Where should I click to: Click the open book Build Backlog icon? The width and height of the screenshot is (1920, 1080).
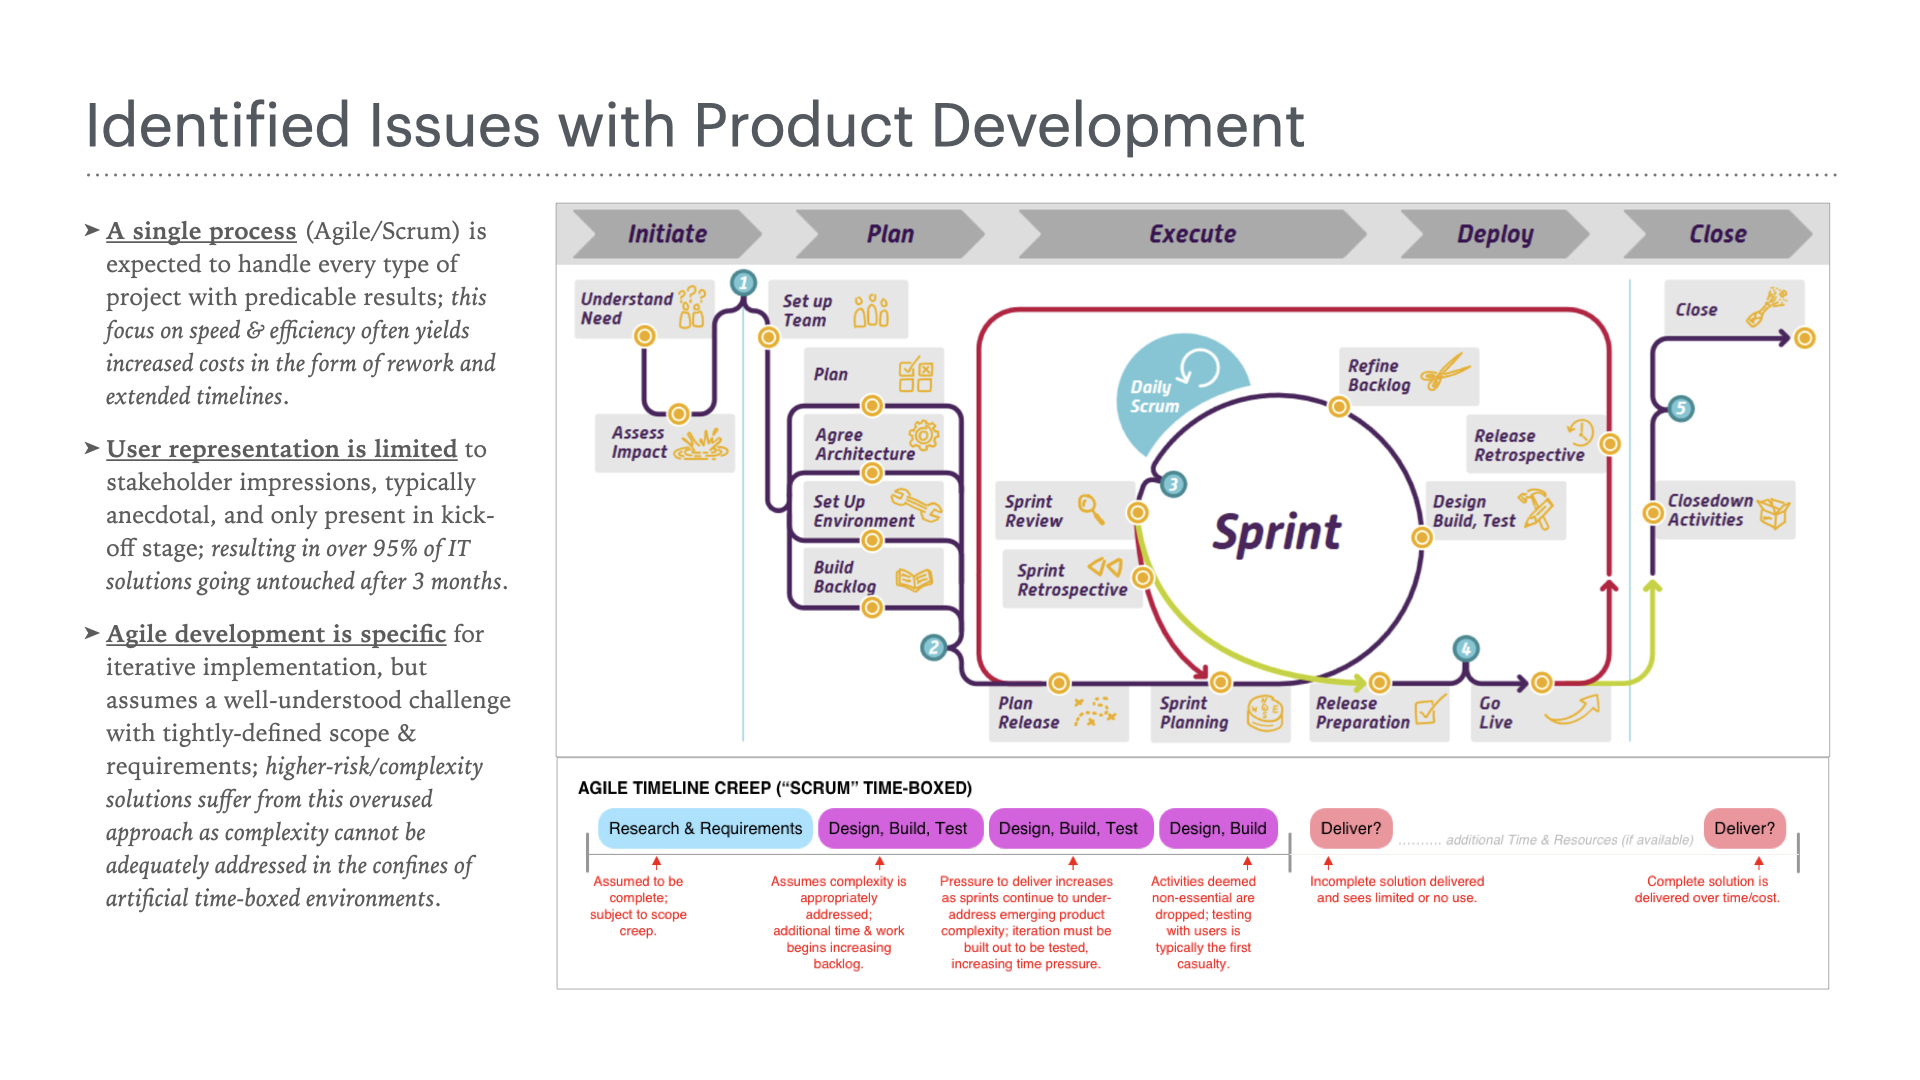(x=914, y=579)
